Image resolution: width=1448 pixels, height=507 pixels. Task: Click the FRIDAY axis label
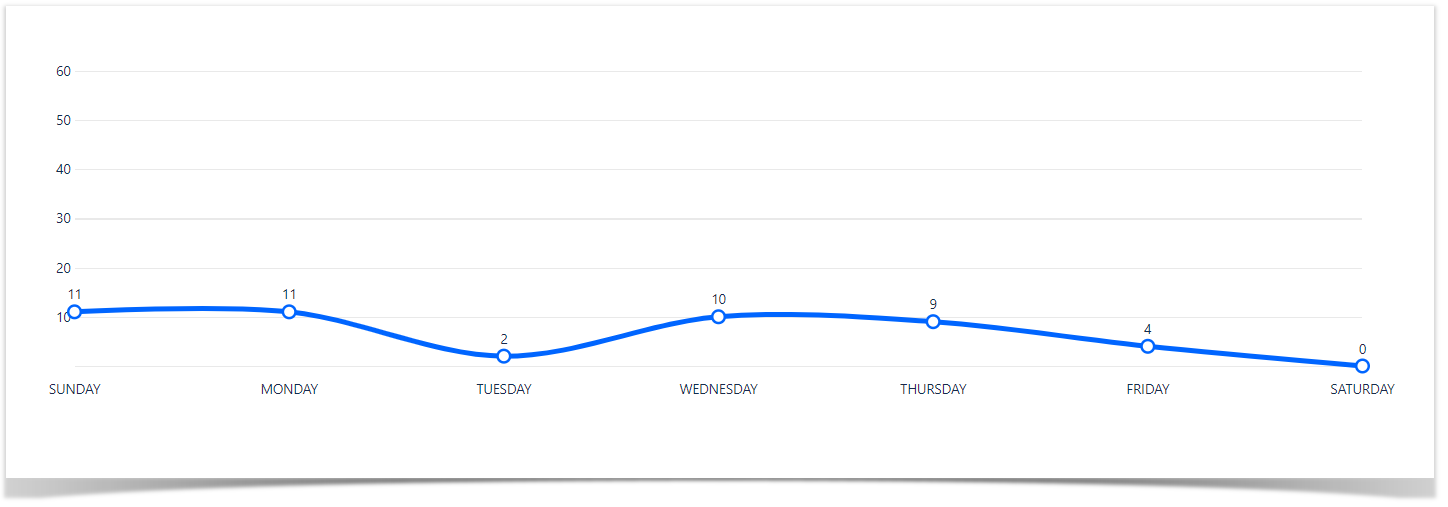(1148, 389)
